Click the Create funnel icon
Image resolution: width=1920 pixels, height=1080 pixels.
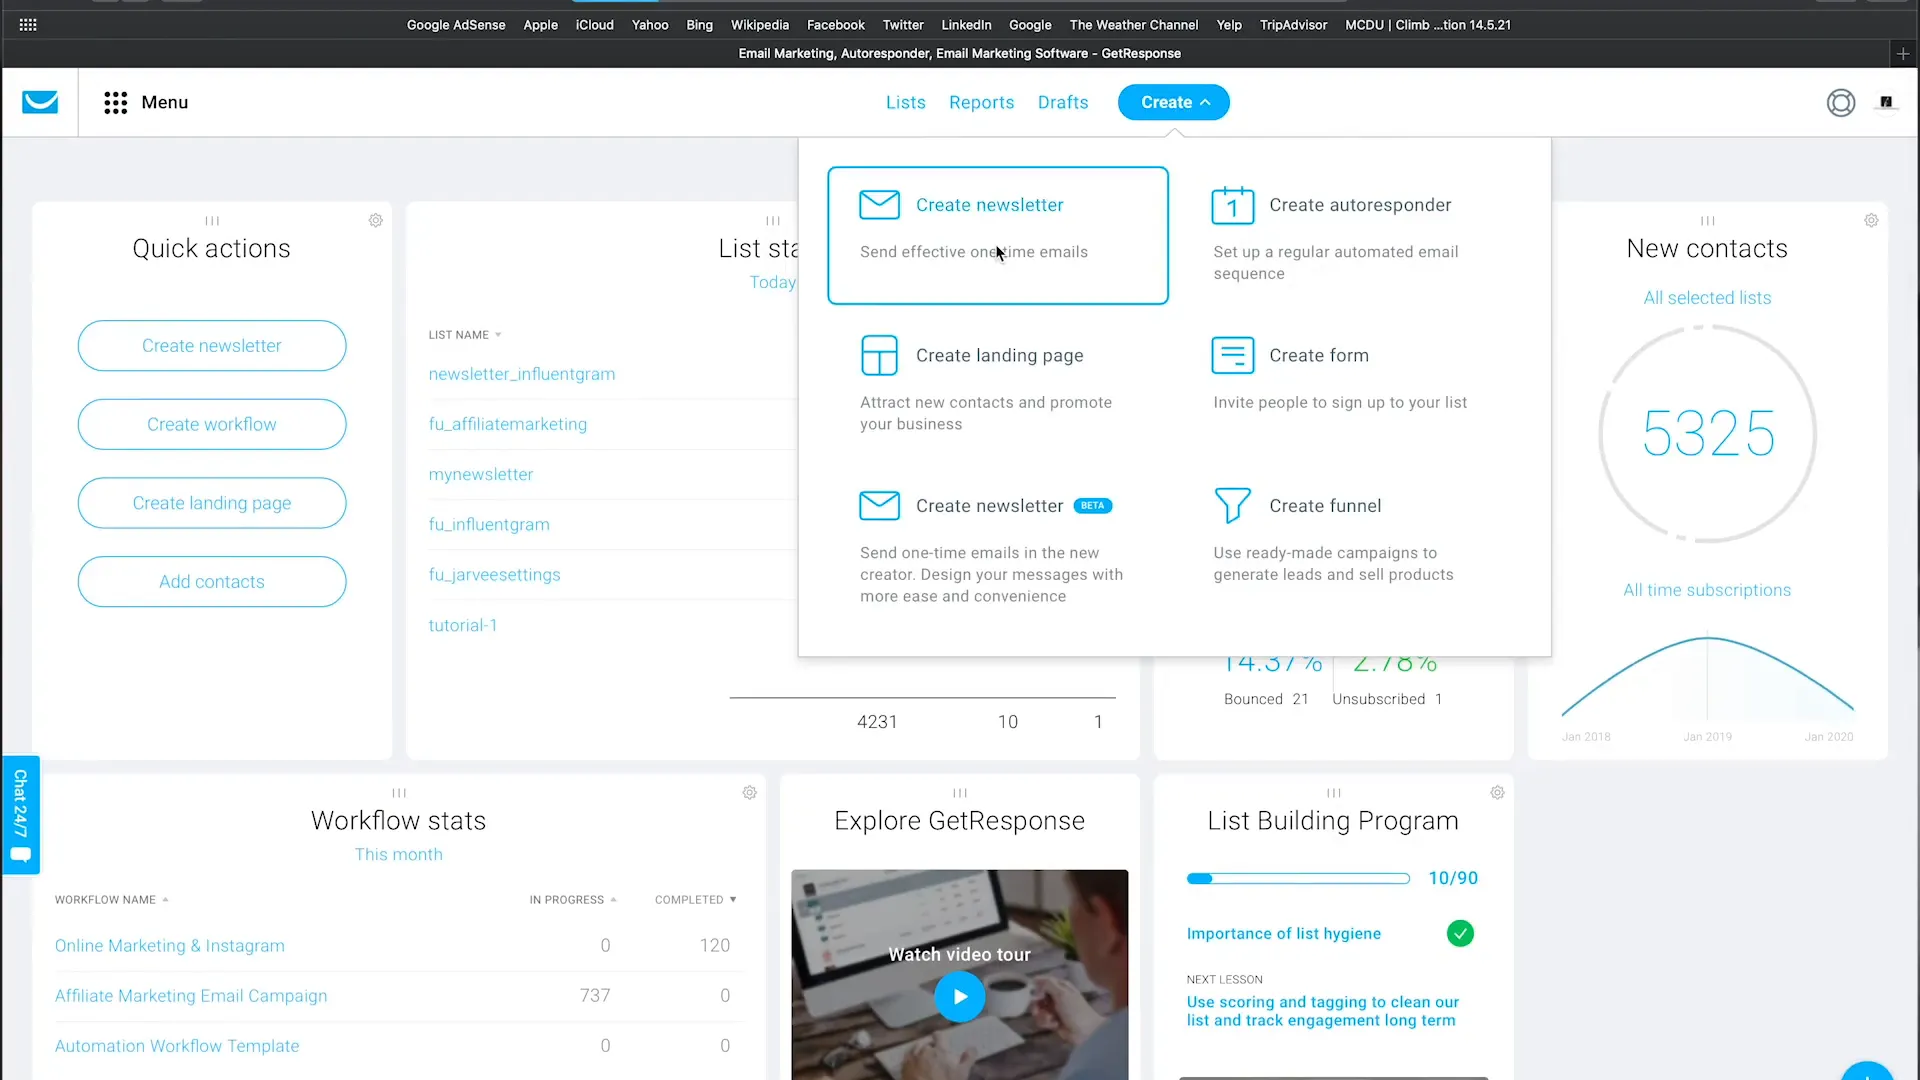pos(1232,506)
